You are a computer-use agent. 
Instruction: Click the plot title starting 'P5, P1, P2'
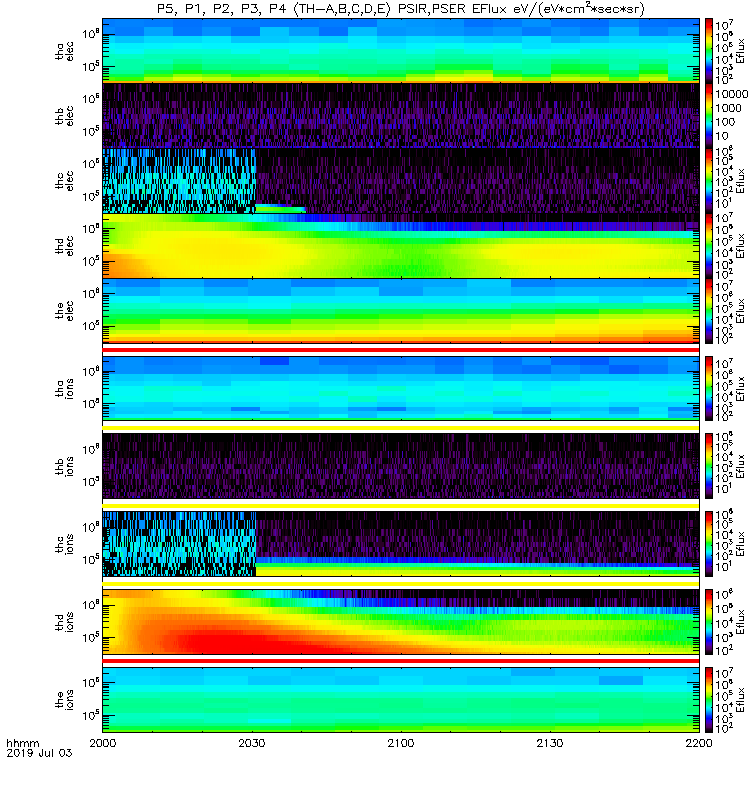coord(401,9)
